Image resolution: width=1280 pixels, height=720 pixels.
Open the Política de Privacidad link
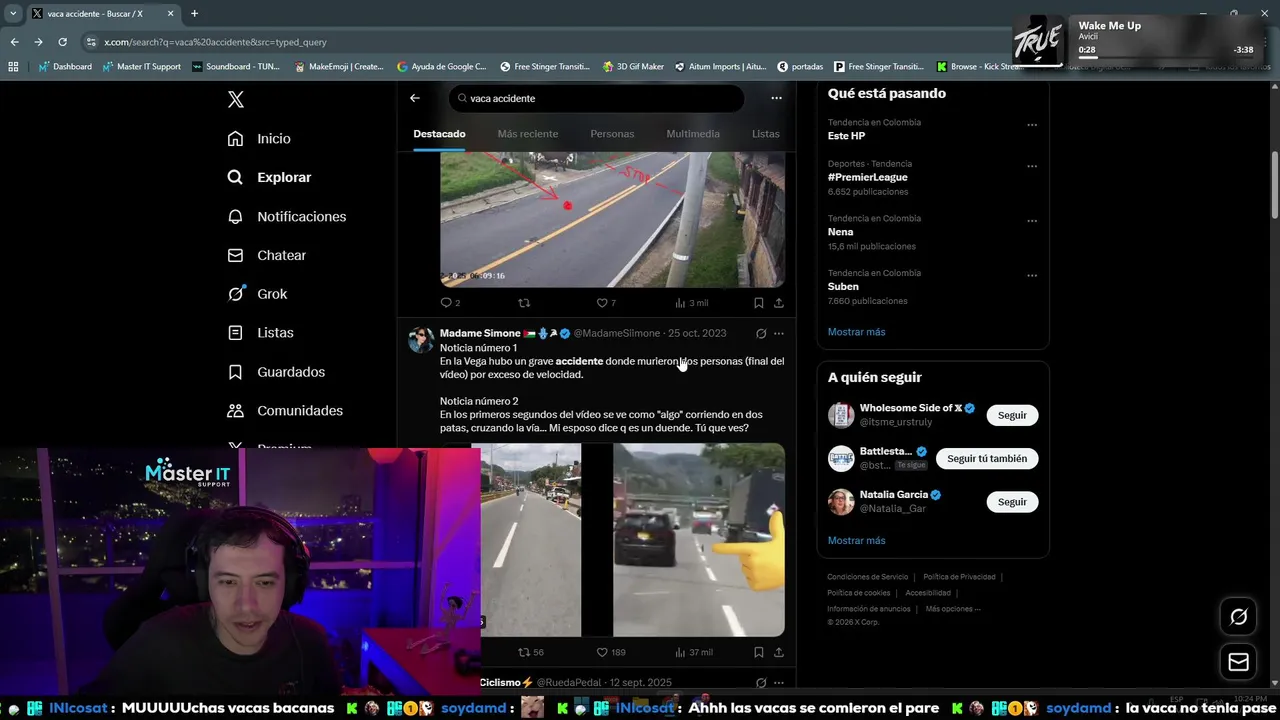coord(959,577)
